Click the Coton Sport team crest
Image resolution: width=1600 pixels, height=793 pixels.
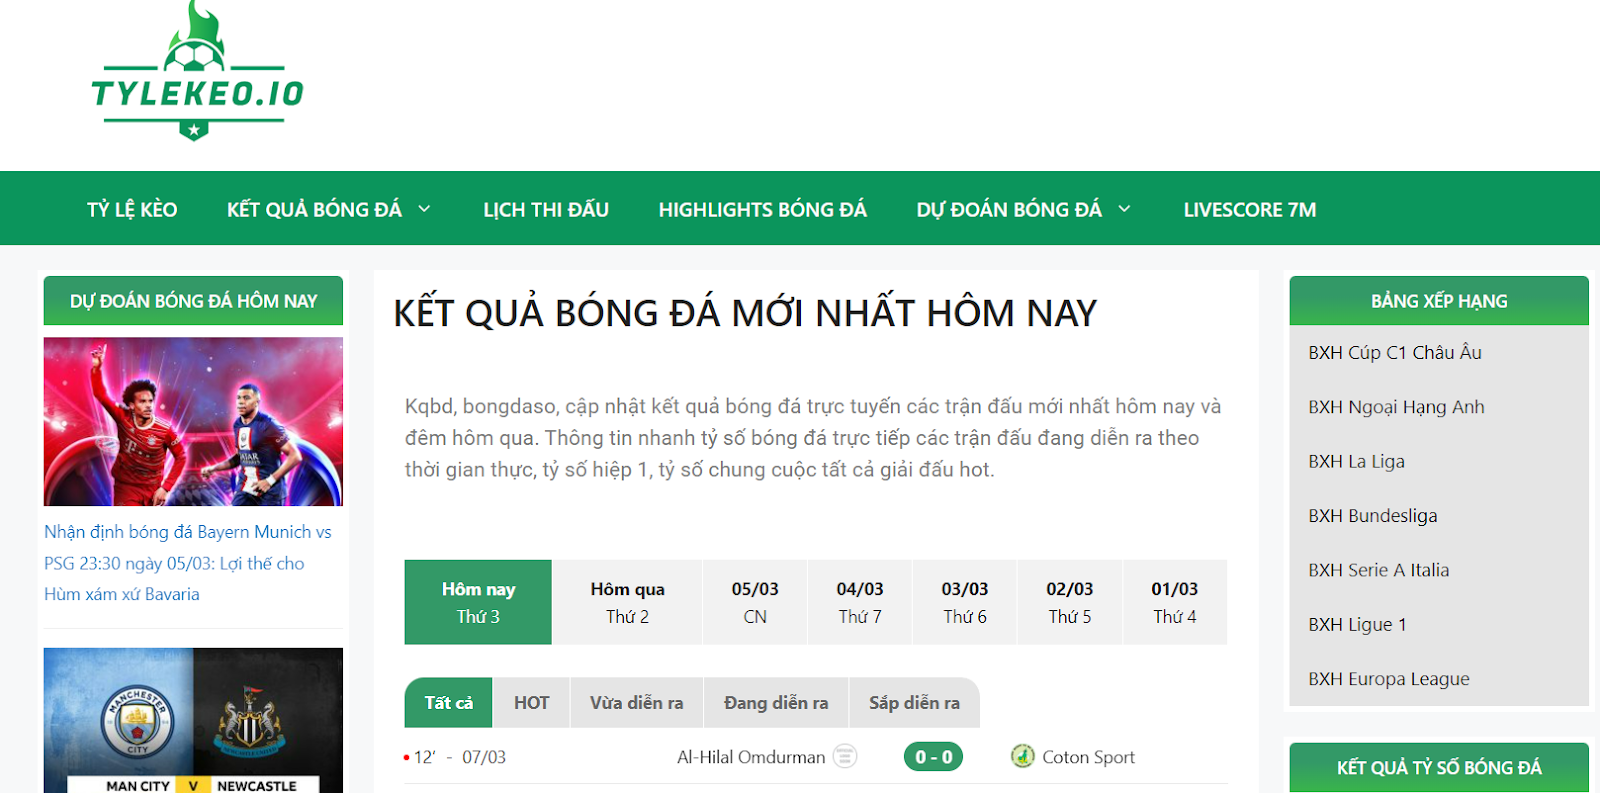pyautogui.click(x=1022, y=756)
